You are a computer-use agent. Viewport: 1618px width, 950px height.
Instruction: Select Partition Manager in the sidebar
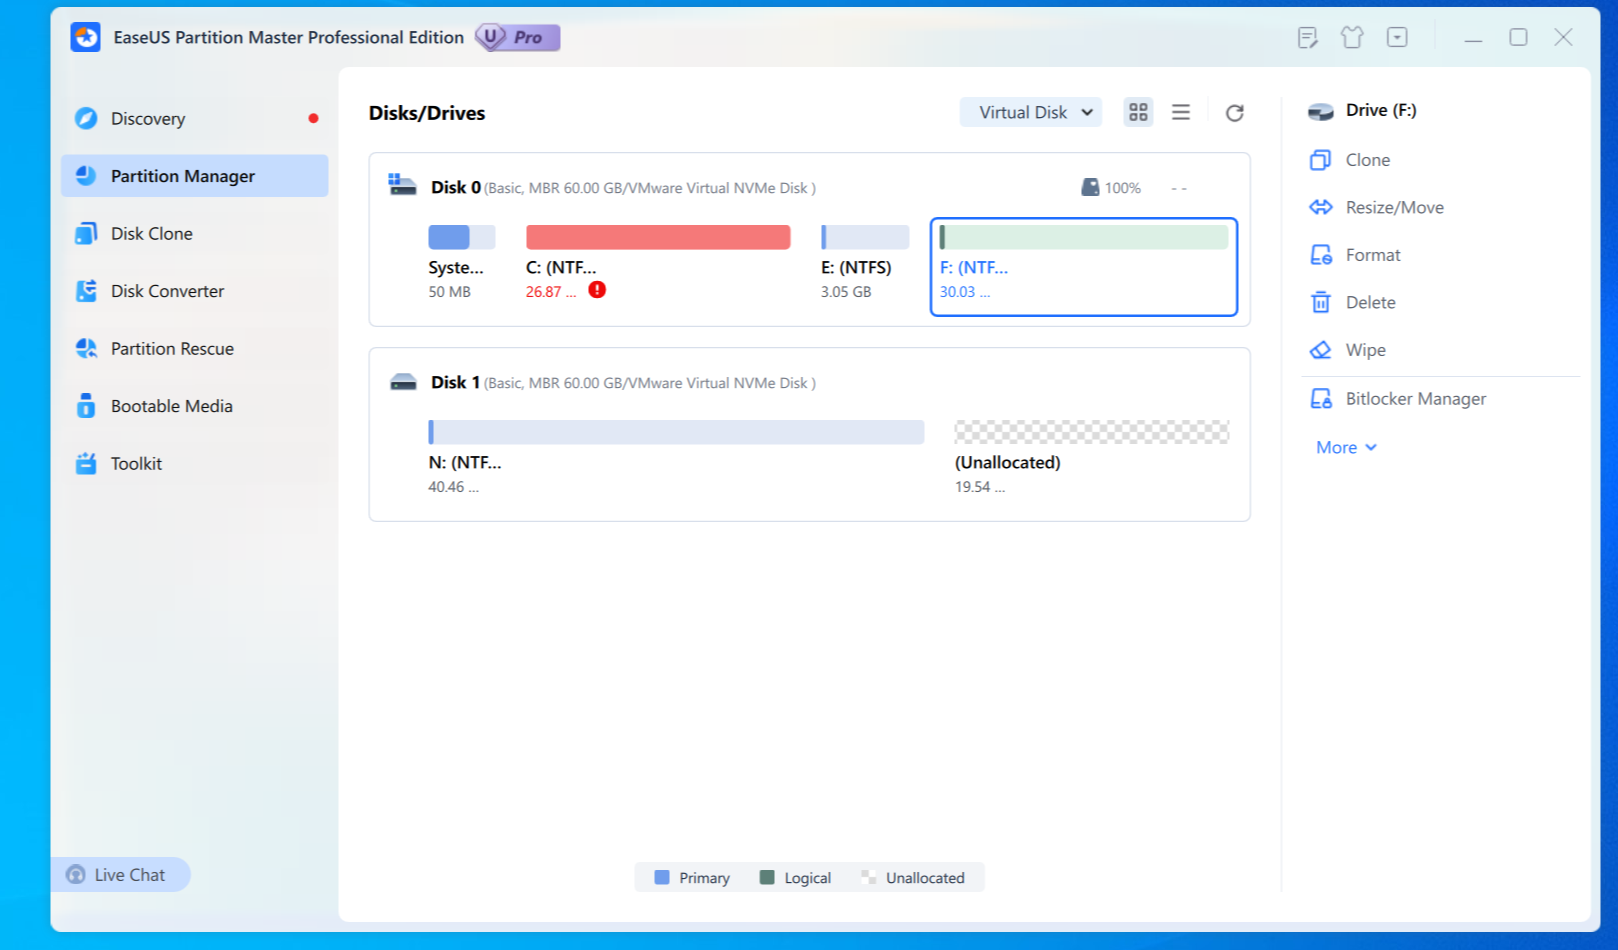click(194, 176)
